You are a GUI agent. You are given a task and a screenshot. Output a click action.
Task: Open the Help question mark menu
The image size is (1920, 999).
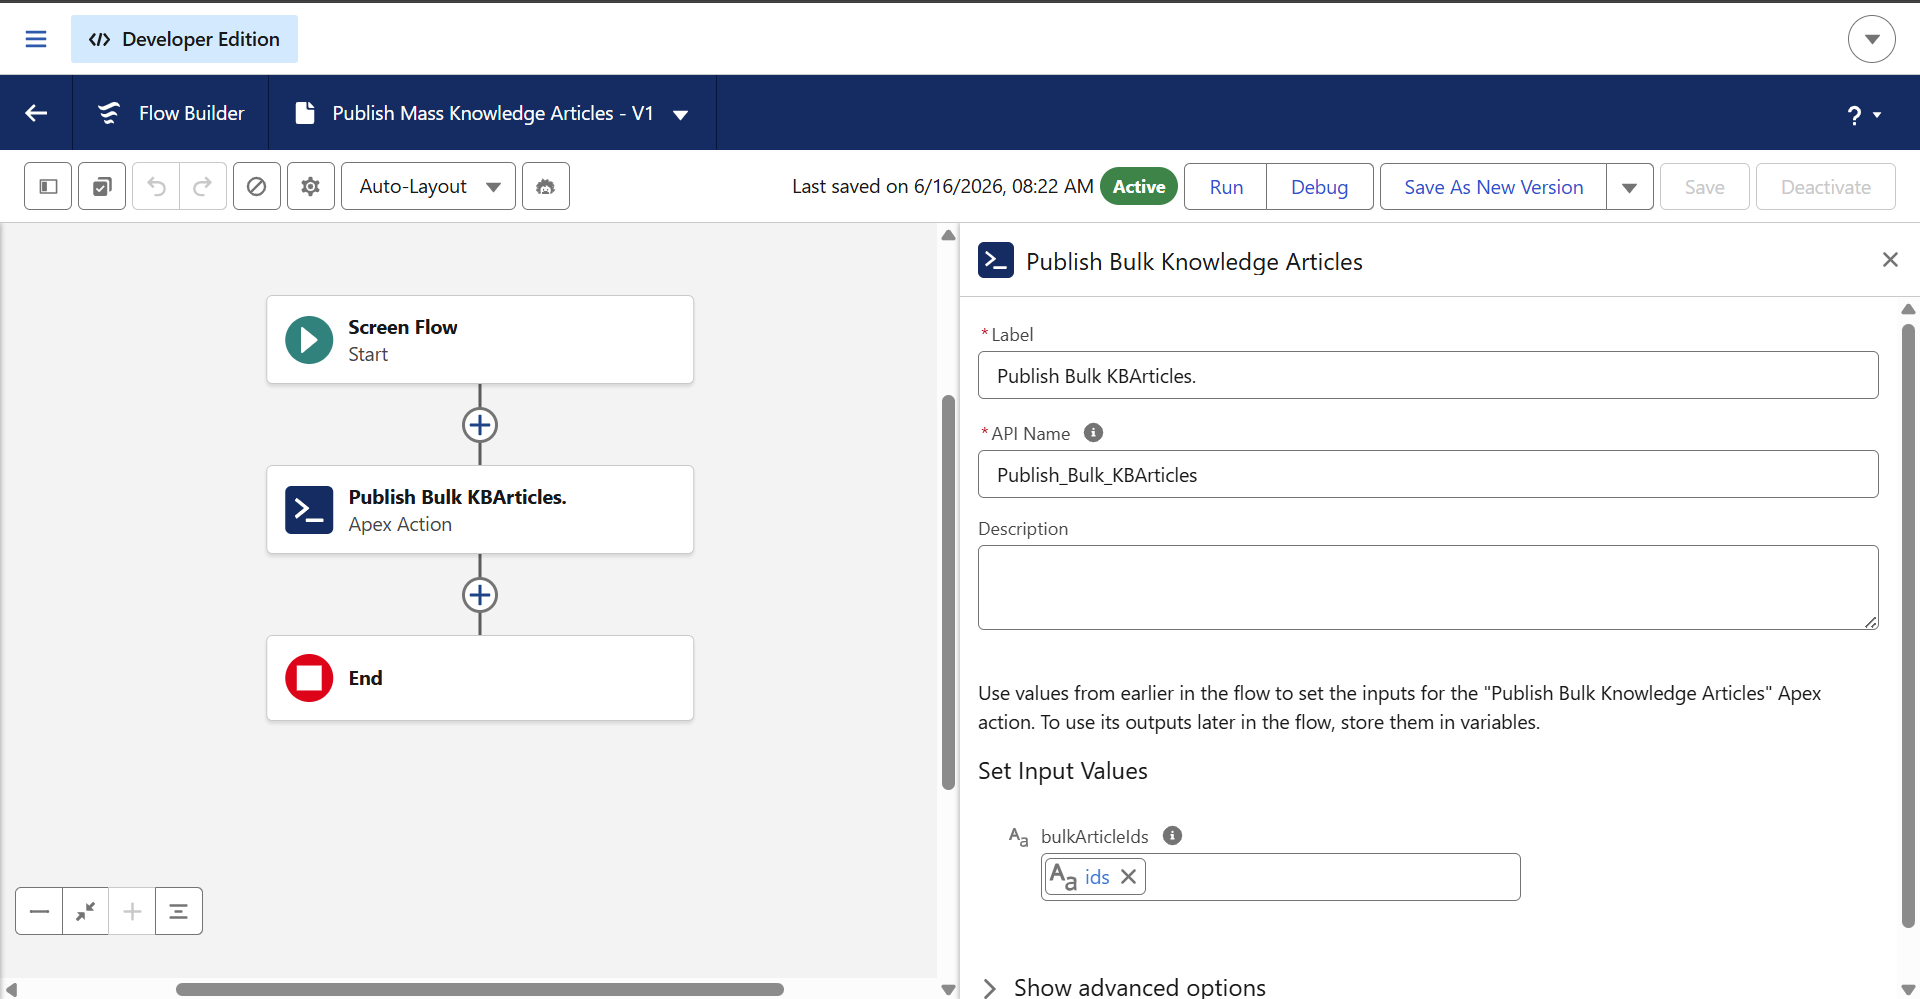(1864, 115)
